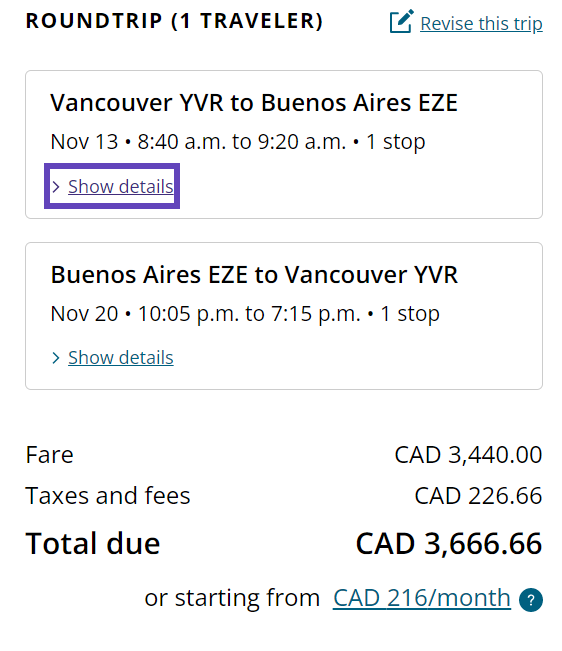Image resolution: width=562 pixels, height=651 pixels.
Task: Click the CAD 226.66 taxes amount
Action: (x=478, y=496)
